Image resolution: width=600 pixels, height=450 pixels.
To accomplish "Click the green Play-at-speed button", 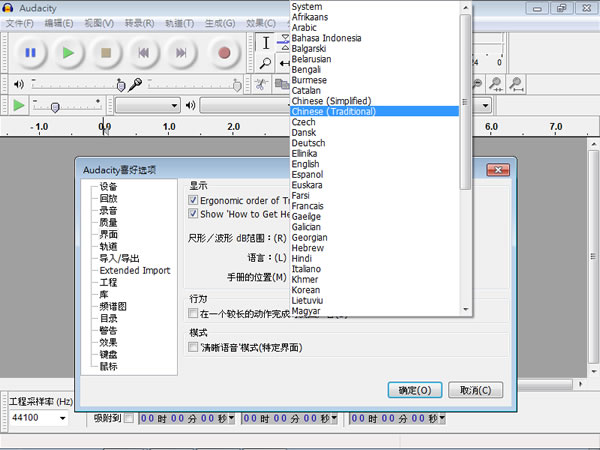I will pyautogui.click(x=18, y=105).
